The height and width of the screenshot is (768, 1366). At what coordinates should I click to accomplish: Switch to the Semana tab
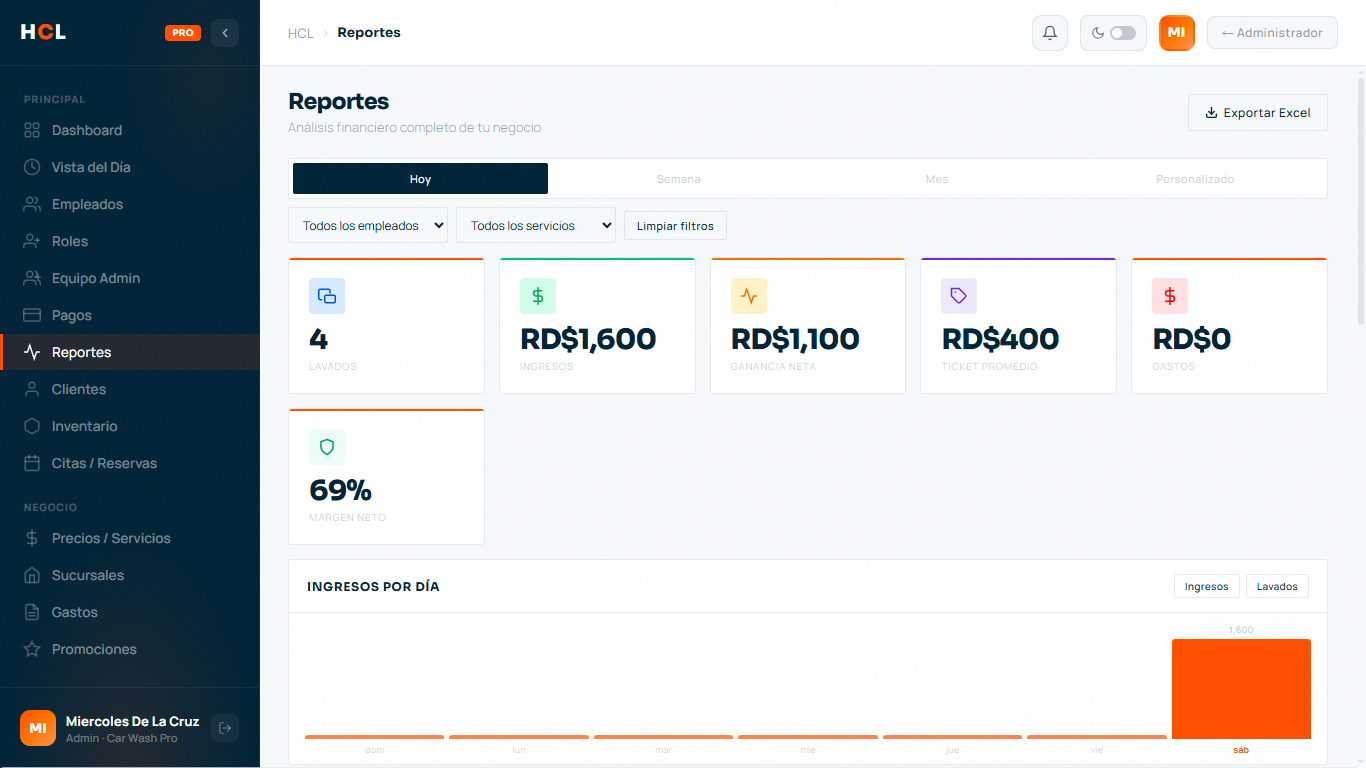click(679, 179)
